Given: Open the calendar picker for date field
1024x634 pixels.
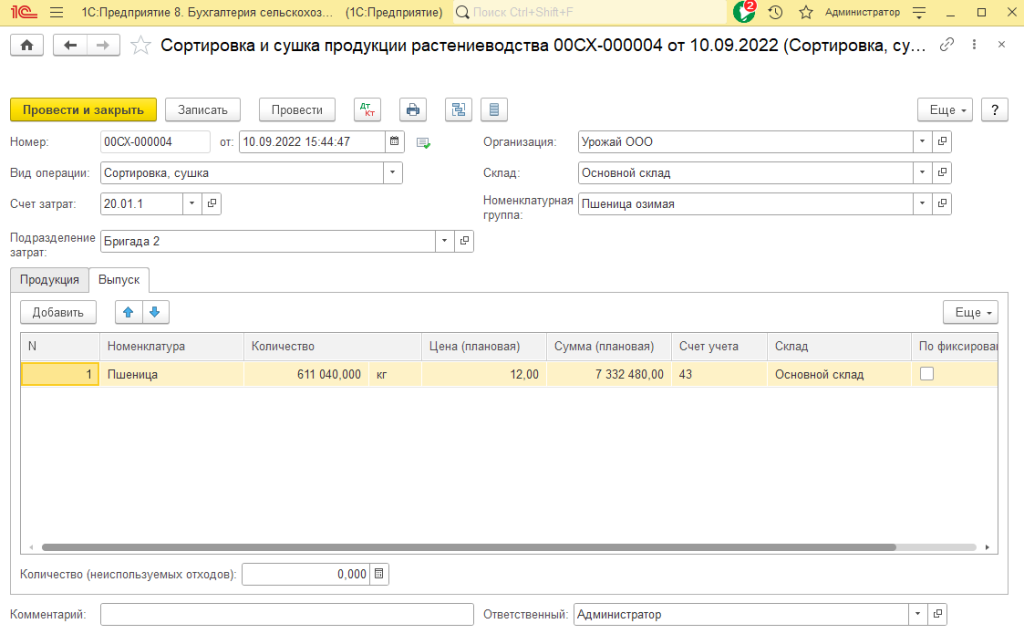Looking at the screenshot, I should pyautogui.click(x=394, y=142).
